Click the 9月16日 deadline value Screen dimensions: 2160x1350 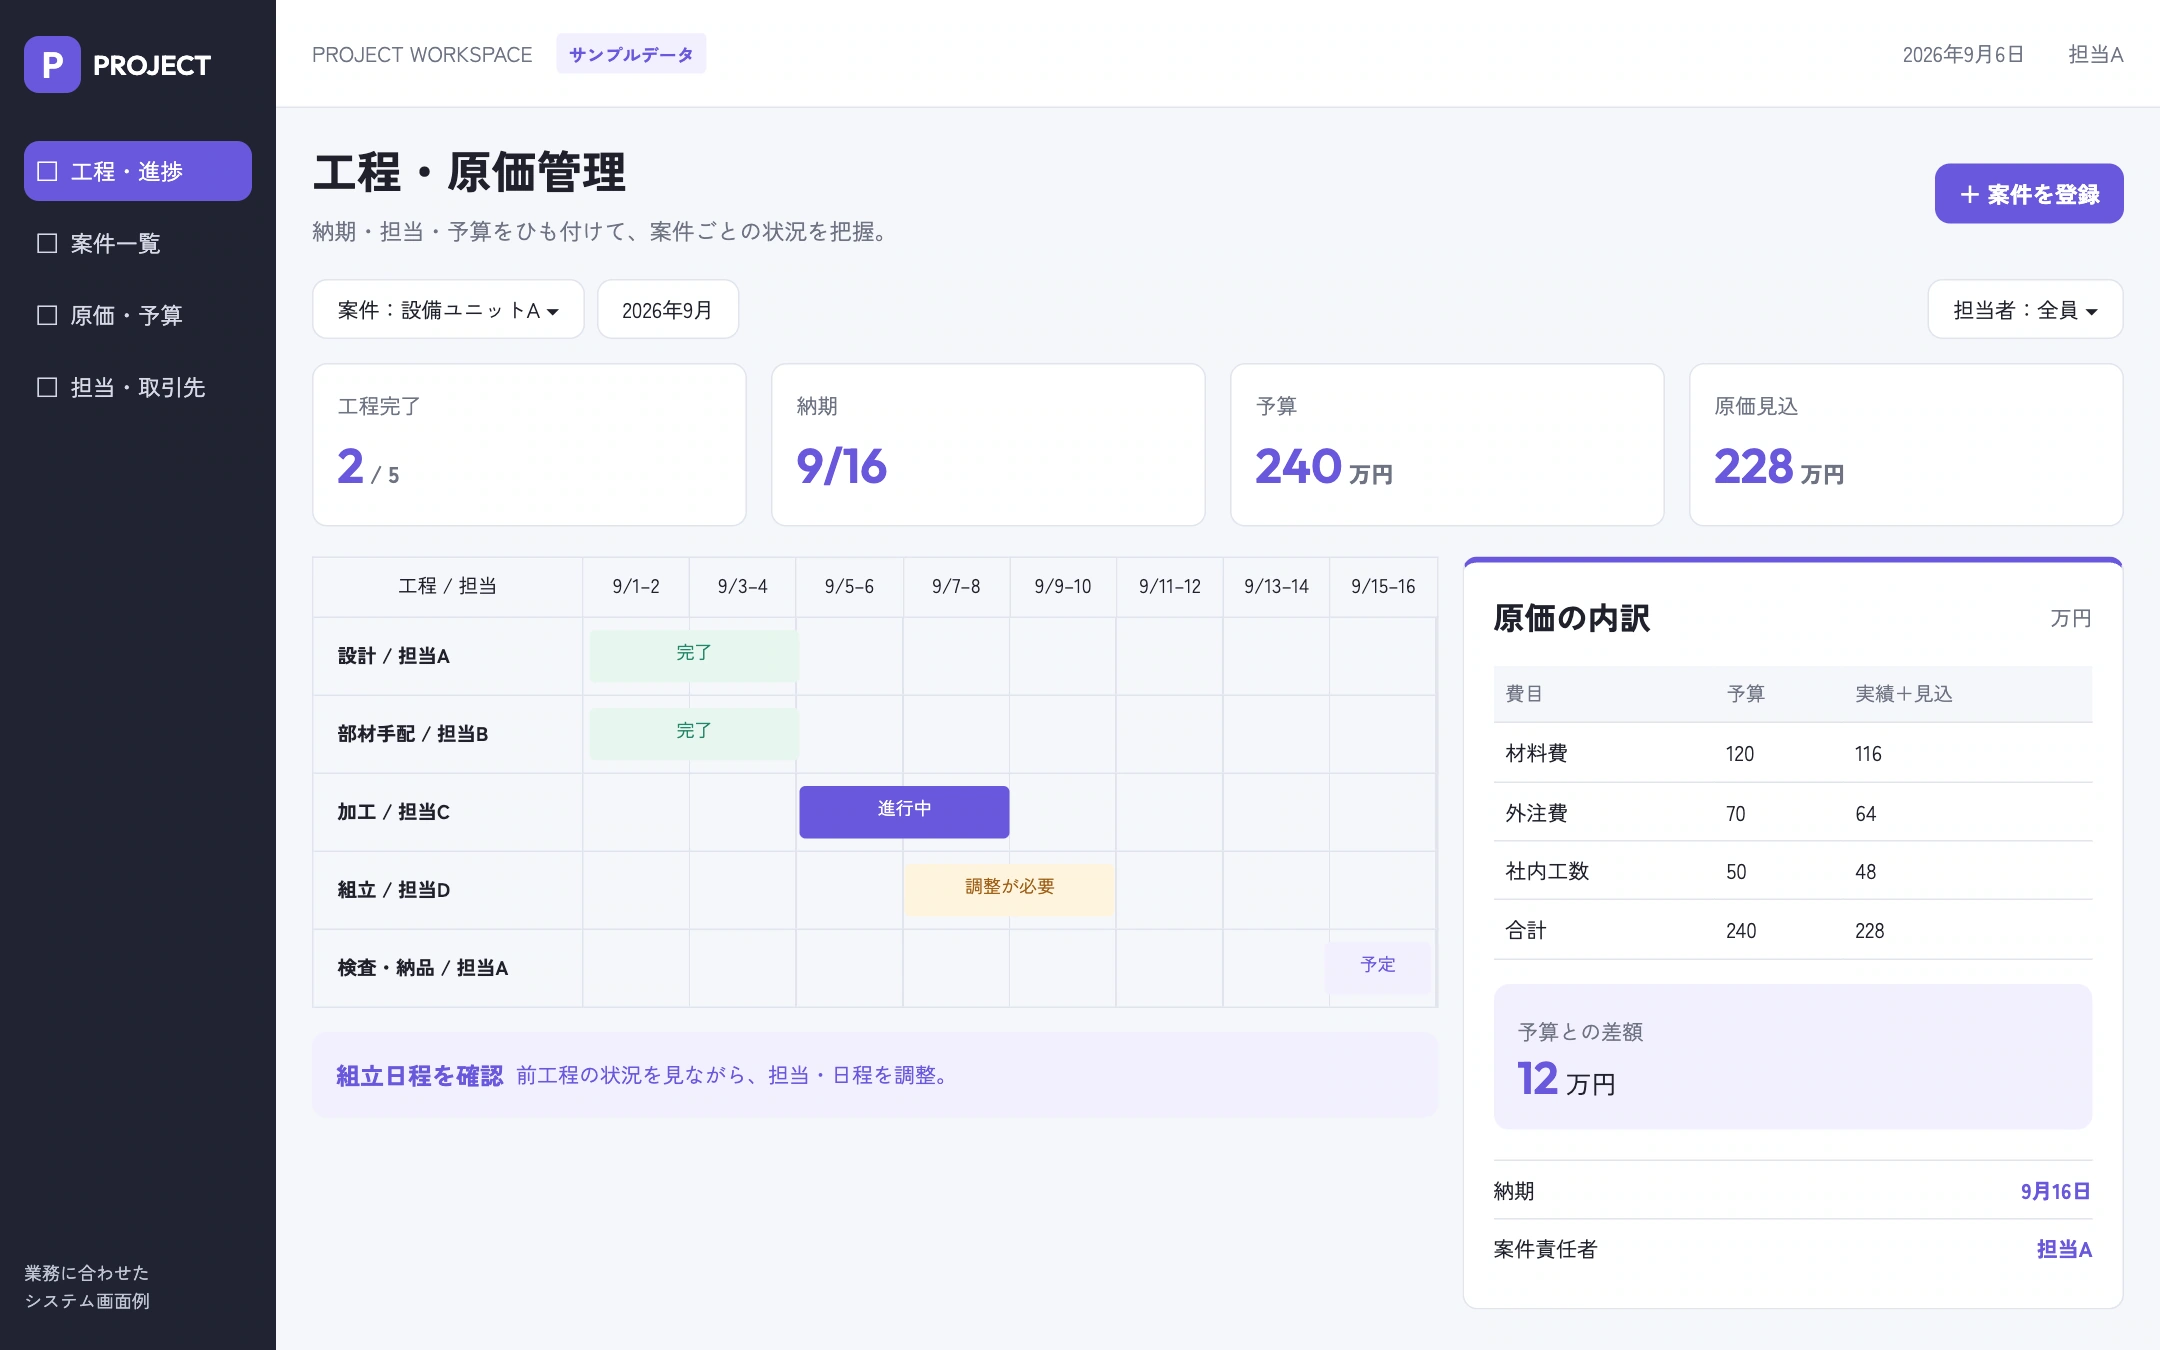pyautogui.click(x=2055, y=1191)
